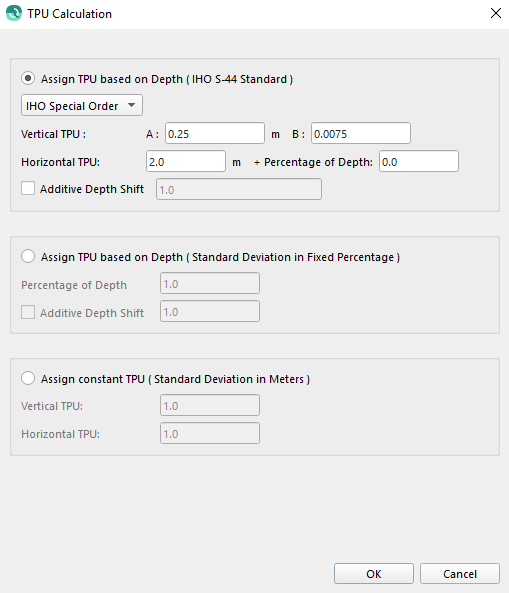Image resolution: width=509 pixels, height=593 pixels.
Task: Click the Vertical TPU A value field
Action: [x=215, y=133]
